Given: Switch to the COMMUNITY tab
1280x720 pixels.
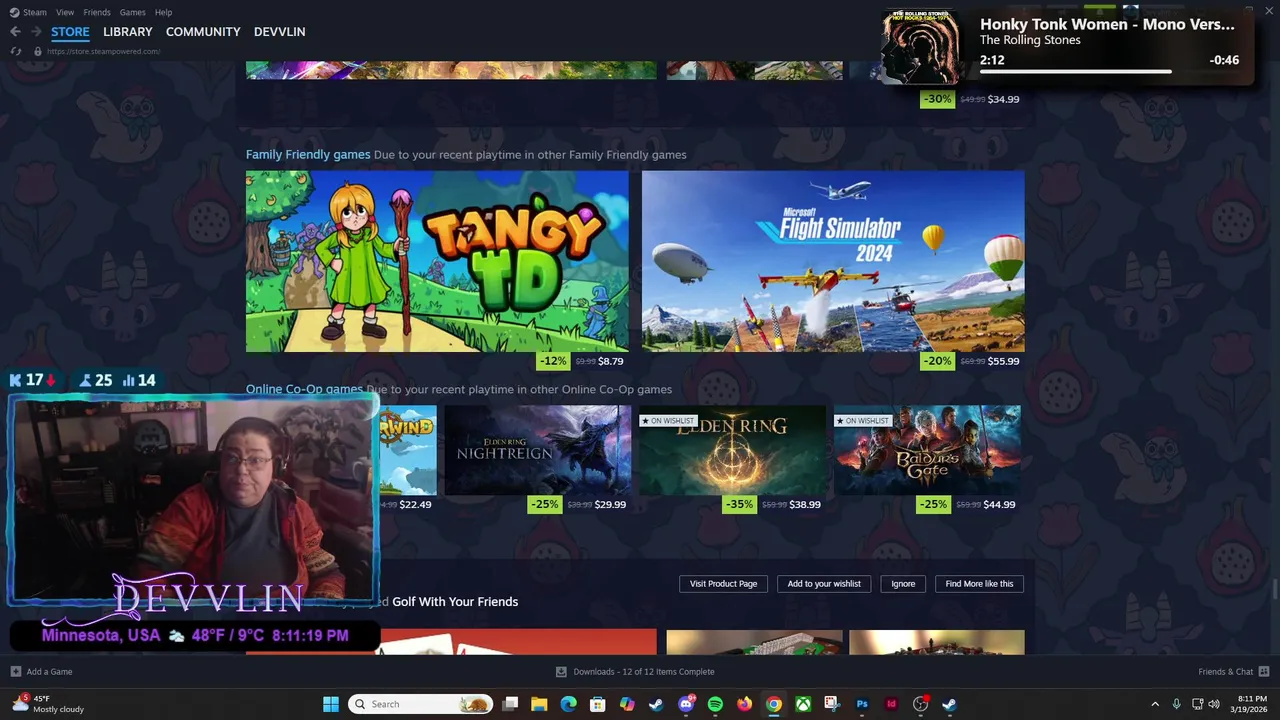Looking at the screenshot, I should point(203,32).
